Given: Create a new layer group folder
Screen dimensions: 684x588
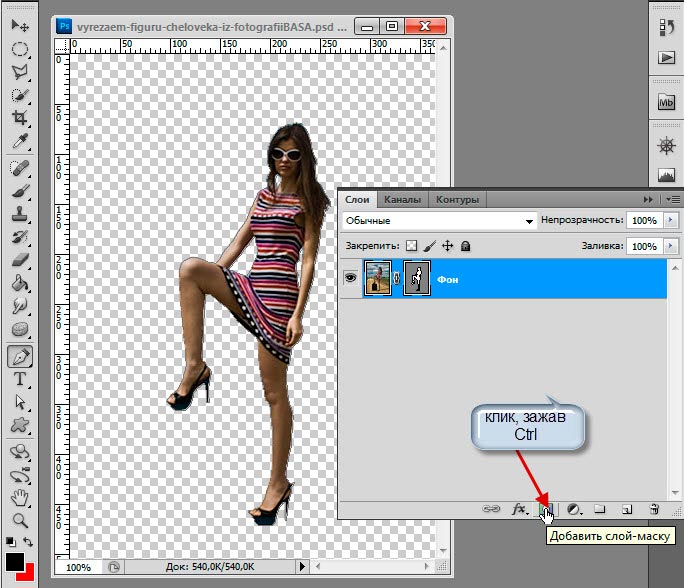Looking at the screenshot, I should [600, 510].
